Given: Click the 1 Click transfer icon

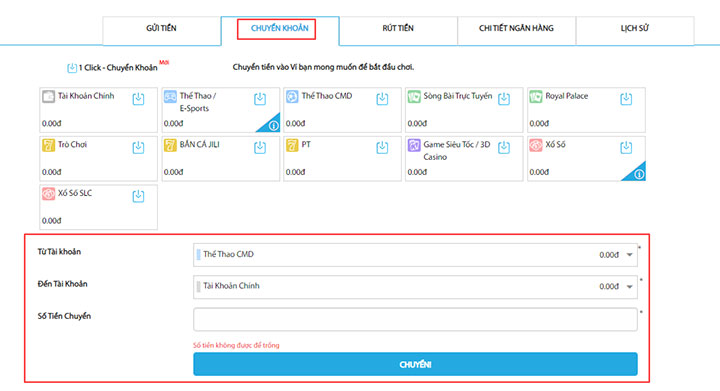Looking at the screenshot, I should pyautogui.click(x=72, y=68).
